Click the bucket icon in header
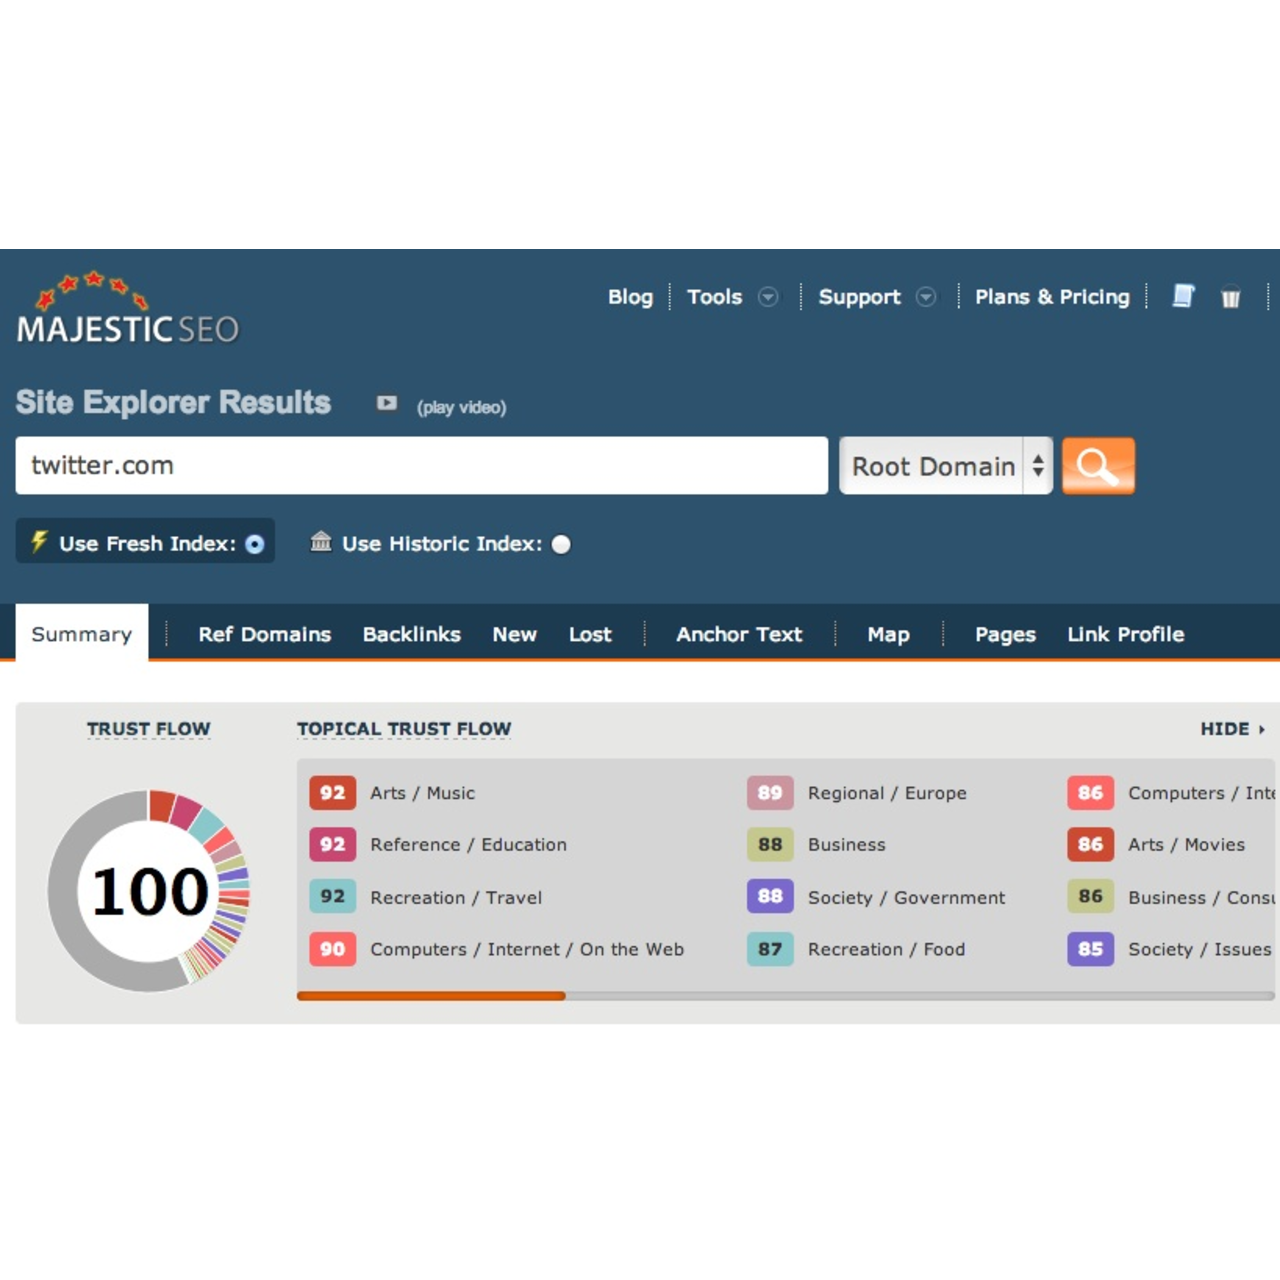Viewport: 1280px width, 1280px height. tap(1230, 298)
